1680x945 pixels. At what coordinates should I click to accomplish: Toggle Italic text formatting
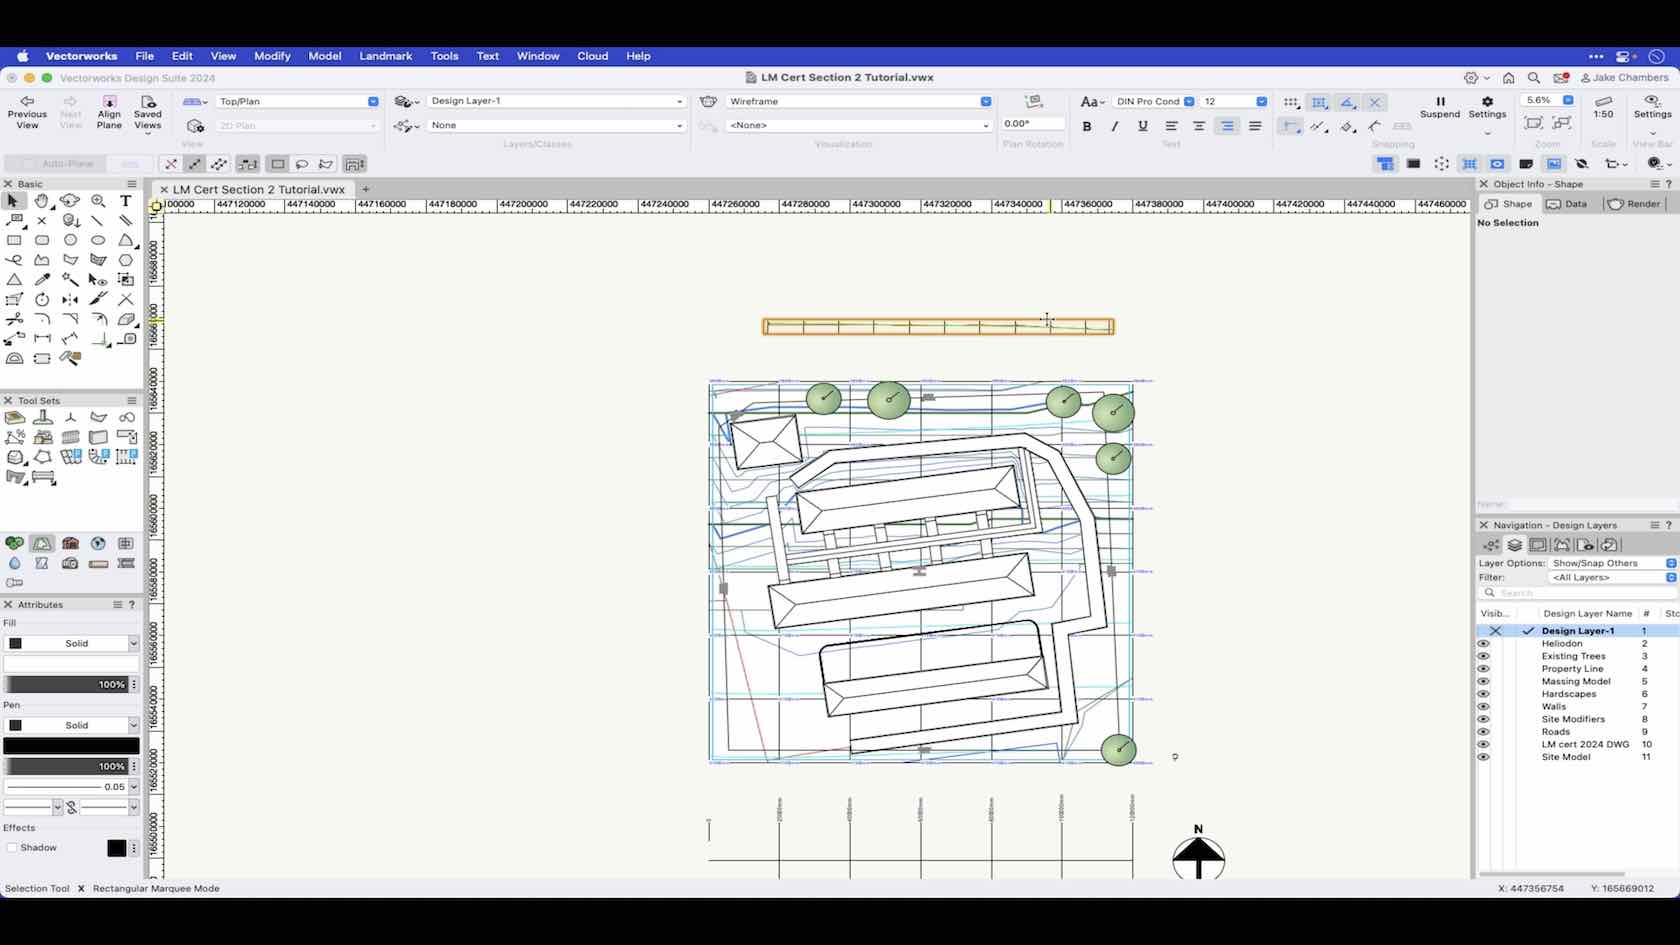(x=1115, y=126)
